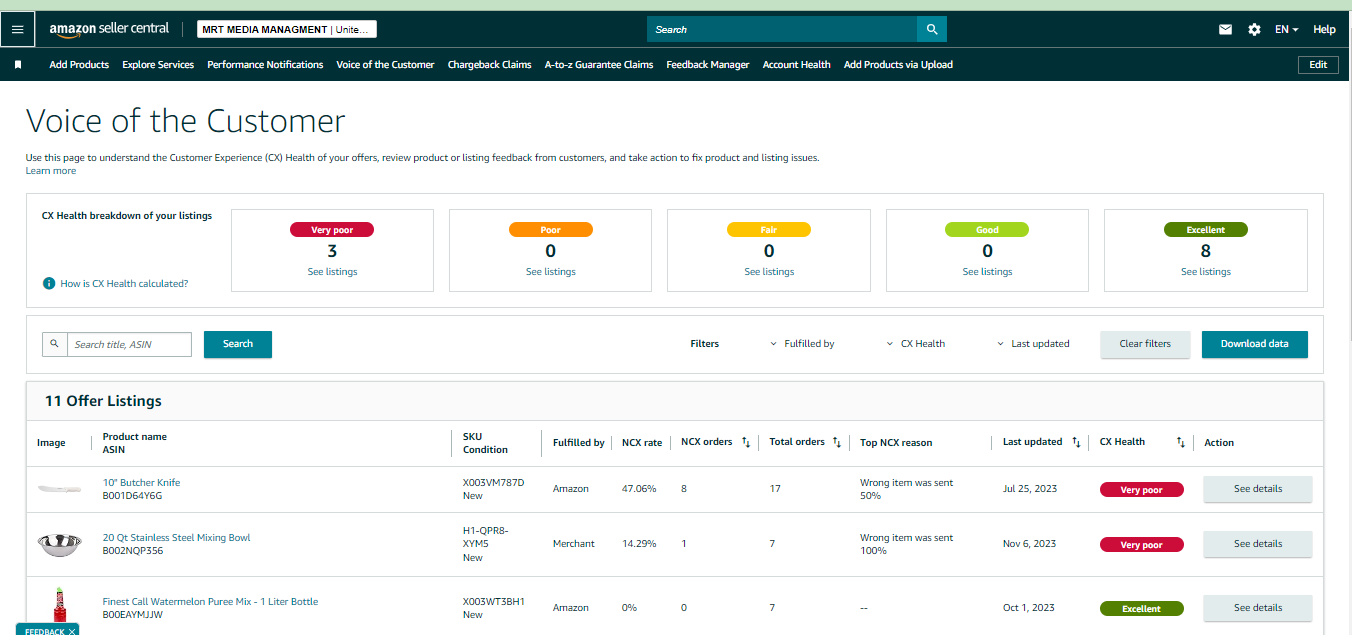
Task: Click Help in the top header
Action: (x=1324, y=30)
